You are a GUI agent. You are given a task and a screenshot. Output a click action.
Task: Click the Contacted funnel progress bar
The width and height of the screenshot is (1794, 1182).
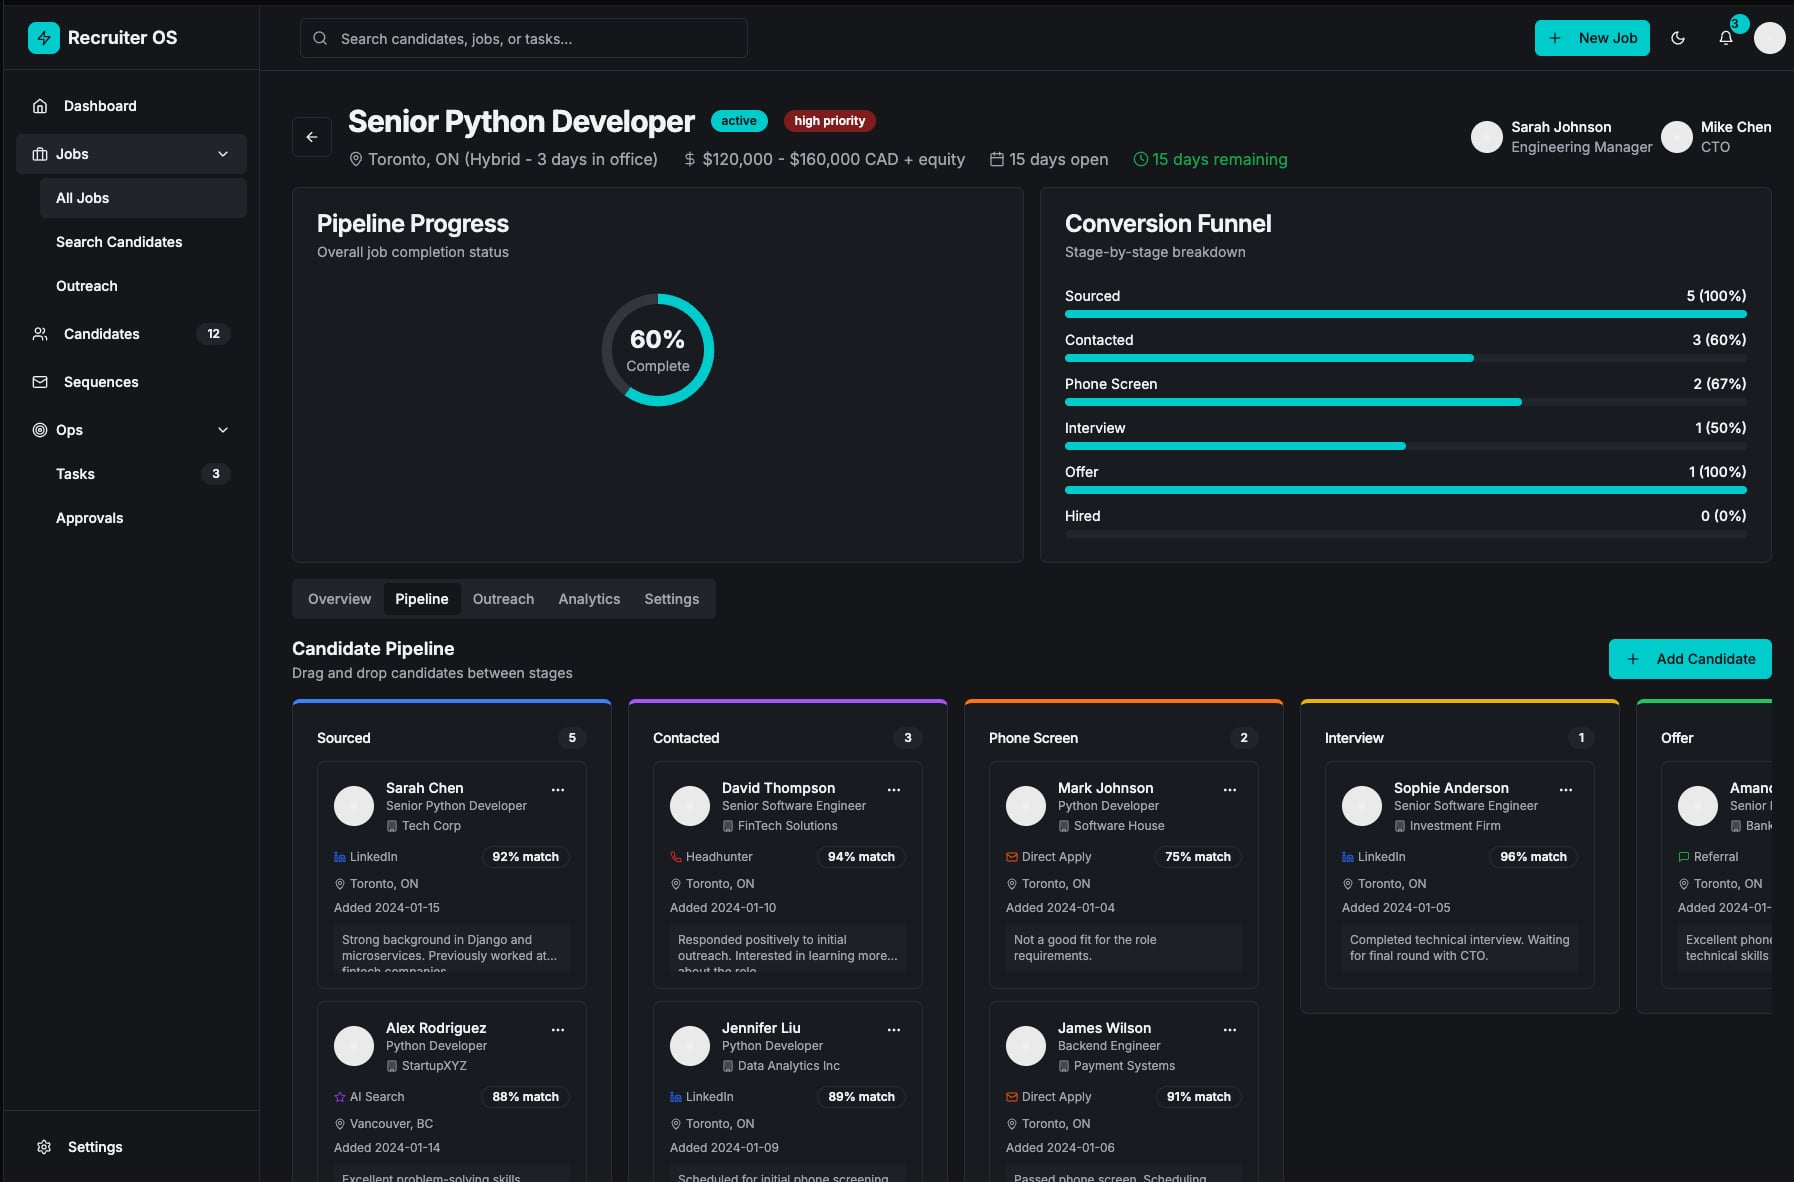(x=1405, y=358)
